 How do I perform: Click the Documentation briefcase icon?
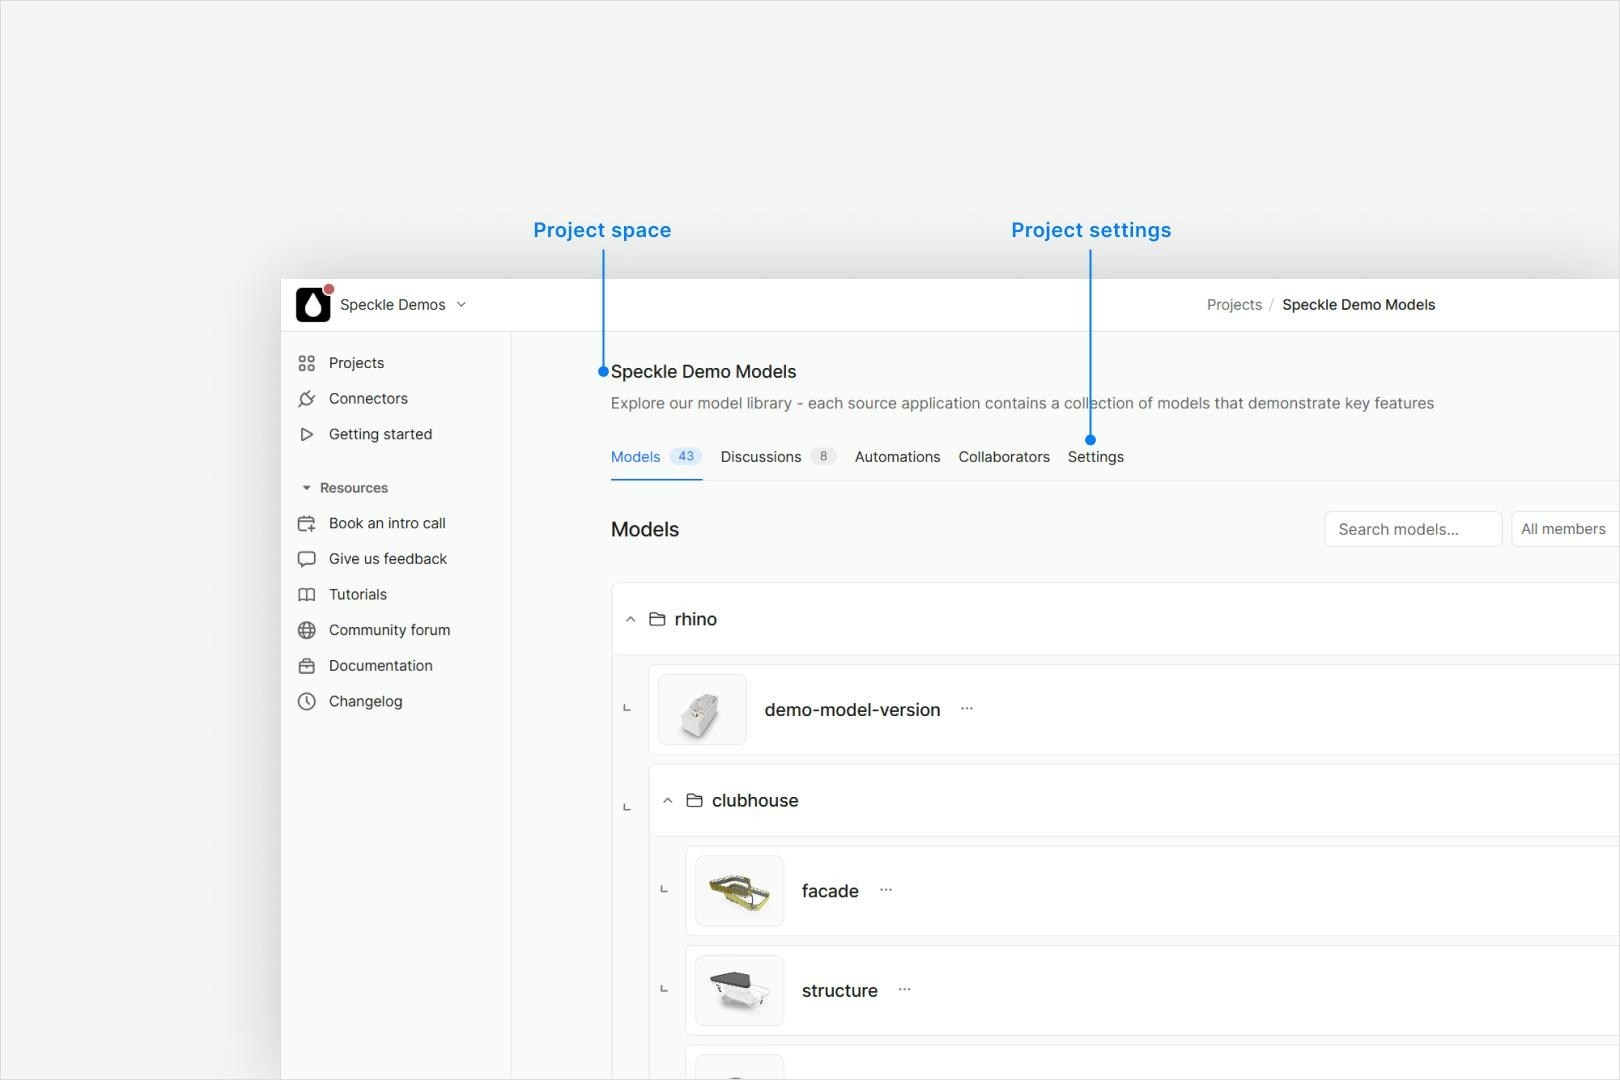point(307,666)
